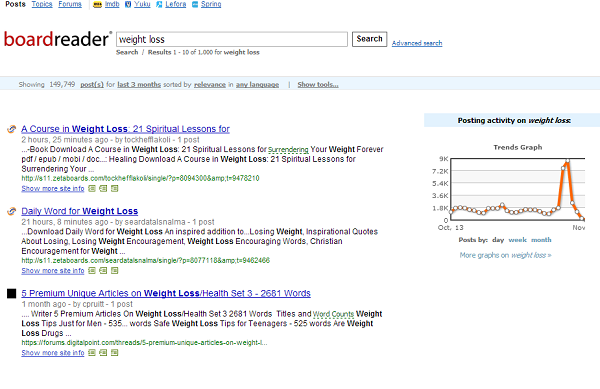Click first green icon under '5 Premium Unique Articles'

tap(92, 353)
